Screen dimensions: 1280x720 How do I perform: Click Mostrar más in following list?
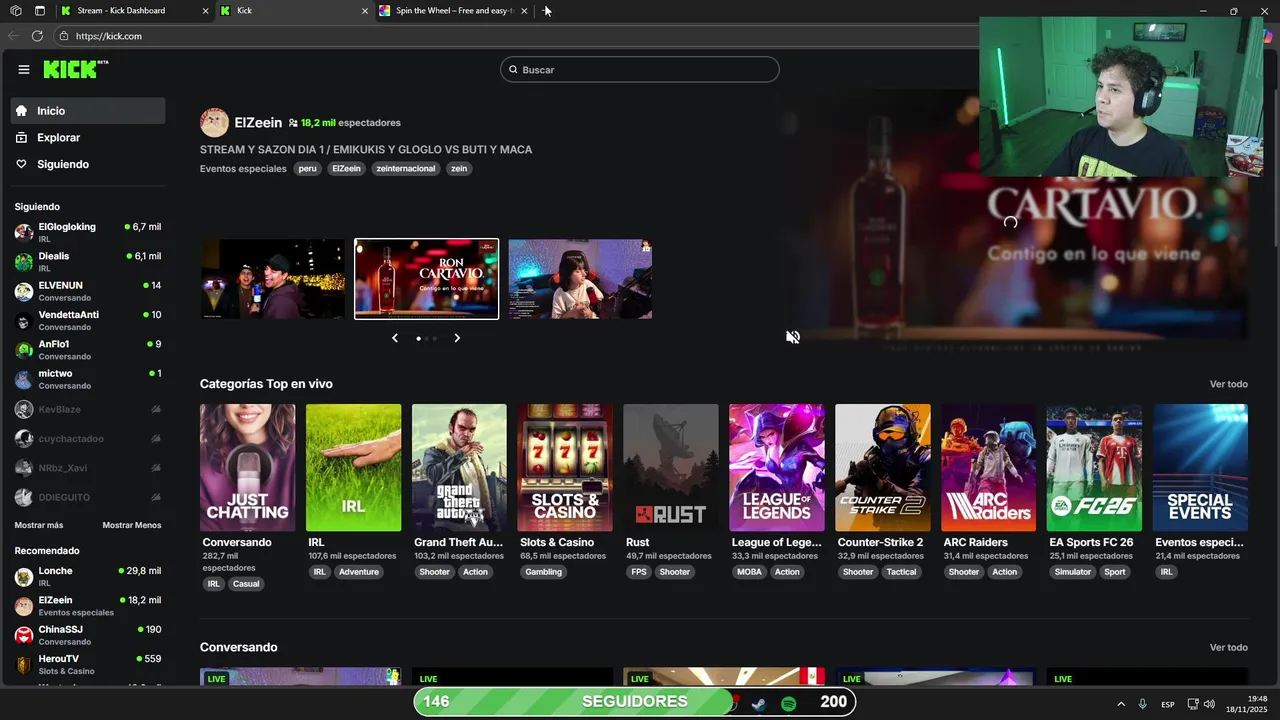pyautogui.click(x=39, y=525)
